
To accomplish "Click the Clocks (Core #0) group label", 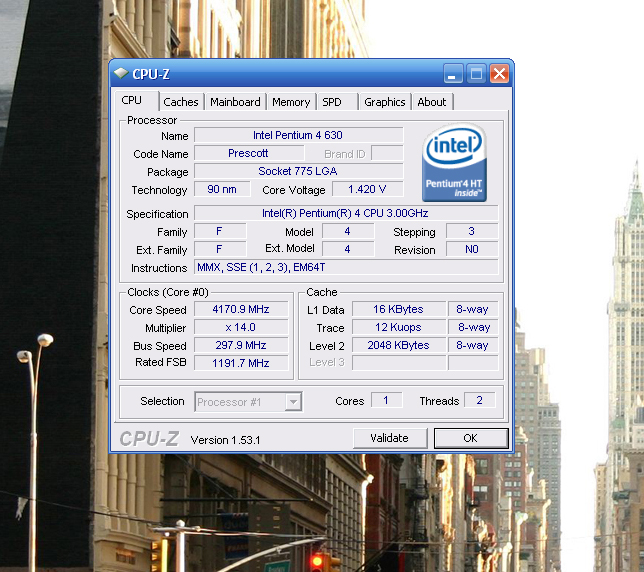I will [x=168, y=292].
